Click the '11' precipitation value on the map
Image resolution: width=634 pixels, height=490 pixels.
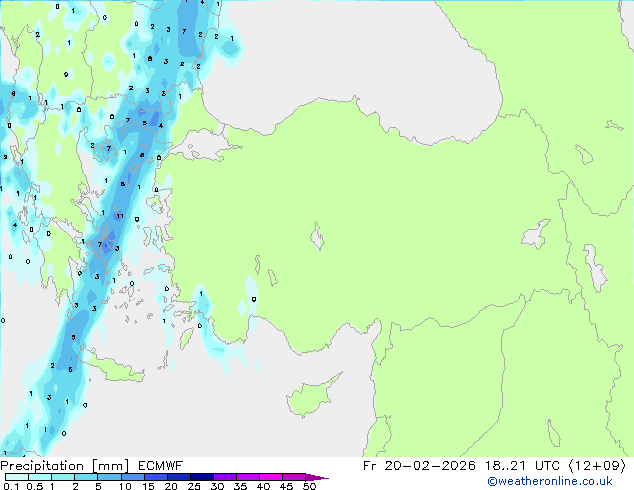[120, 216]
